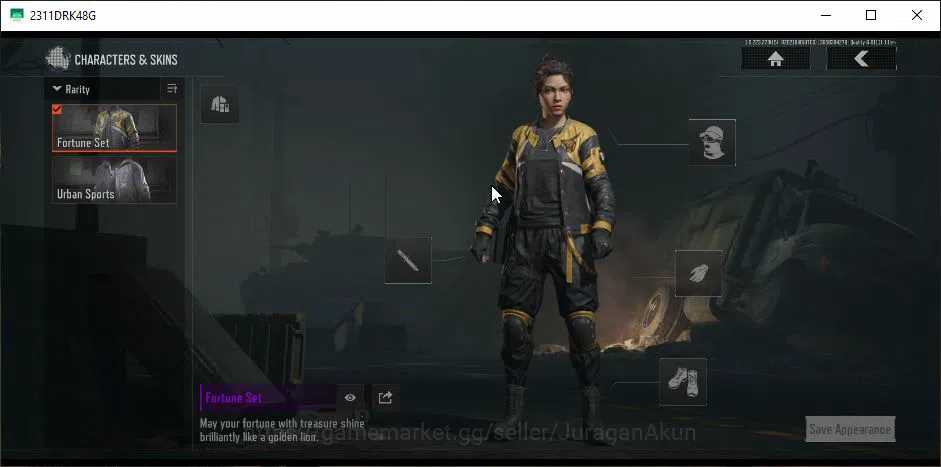Open the gloves equipment slot
Viewport: 941px width, 467px height.
click(x=699, y=273)
